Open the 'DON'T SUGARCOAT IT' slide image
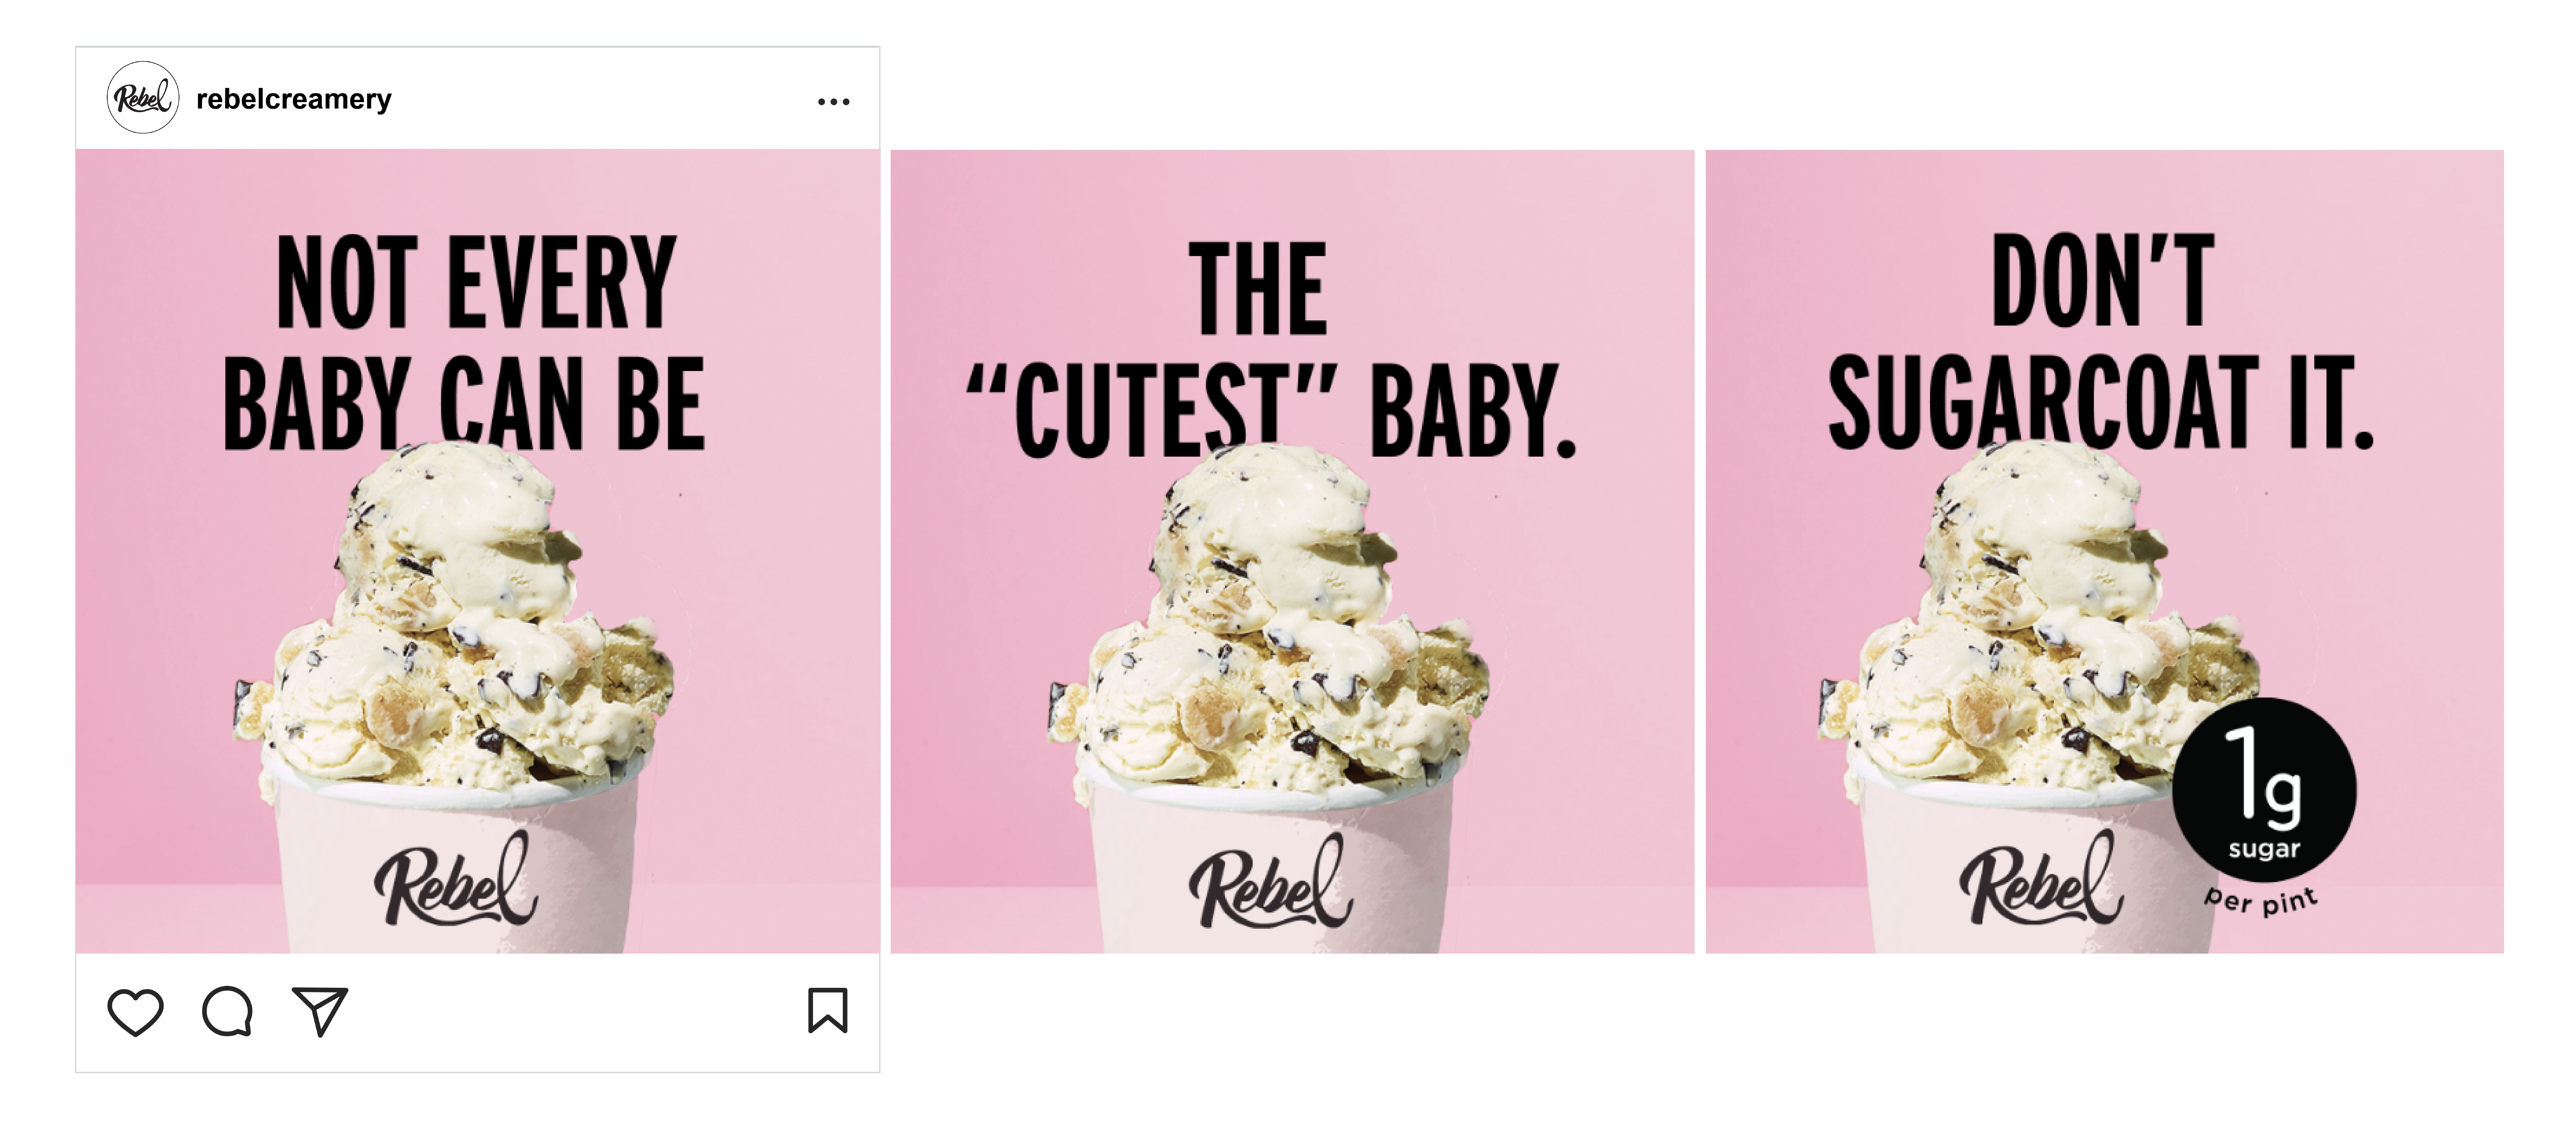 (x=2104, y=551)
